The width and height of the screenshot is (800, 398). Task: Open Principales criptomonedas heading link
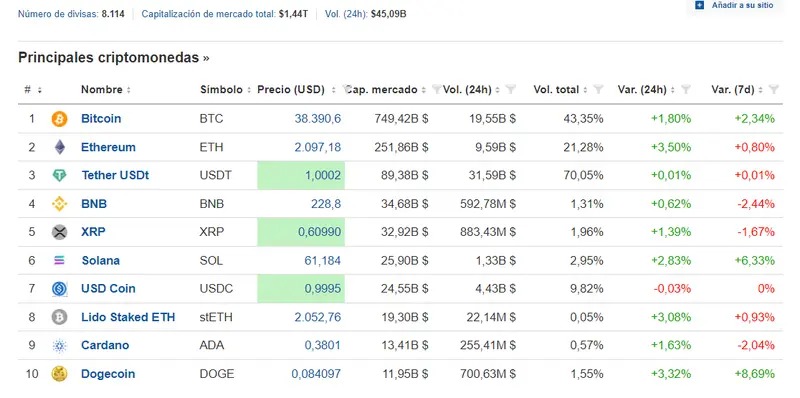[113, 58]
